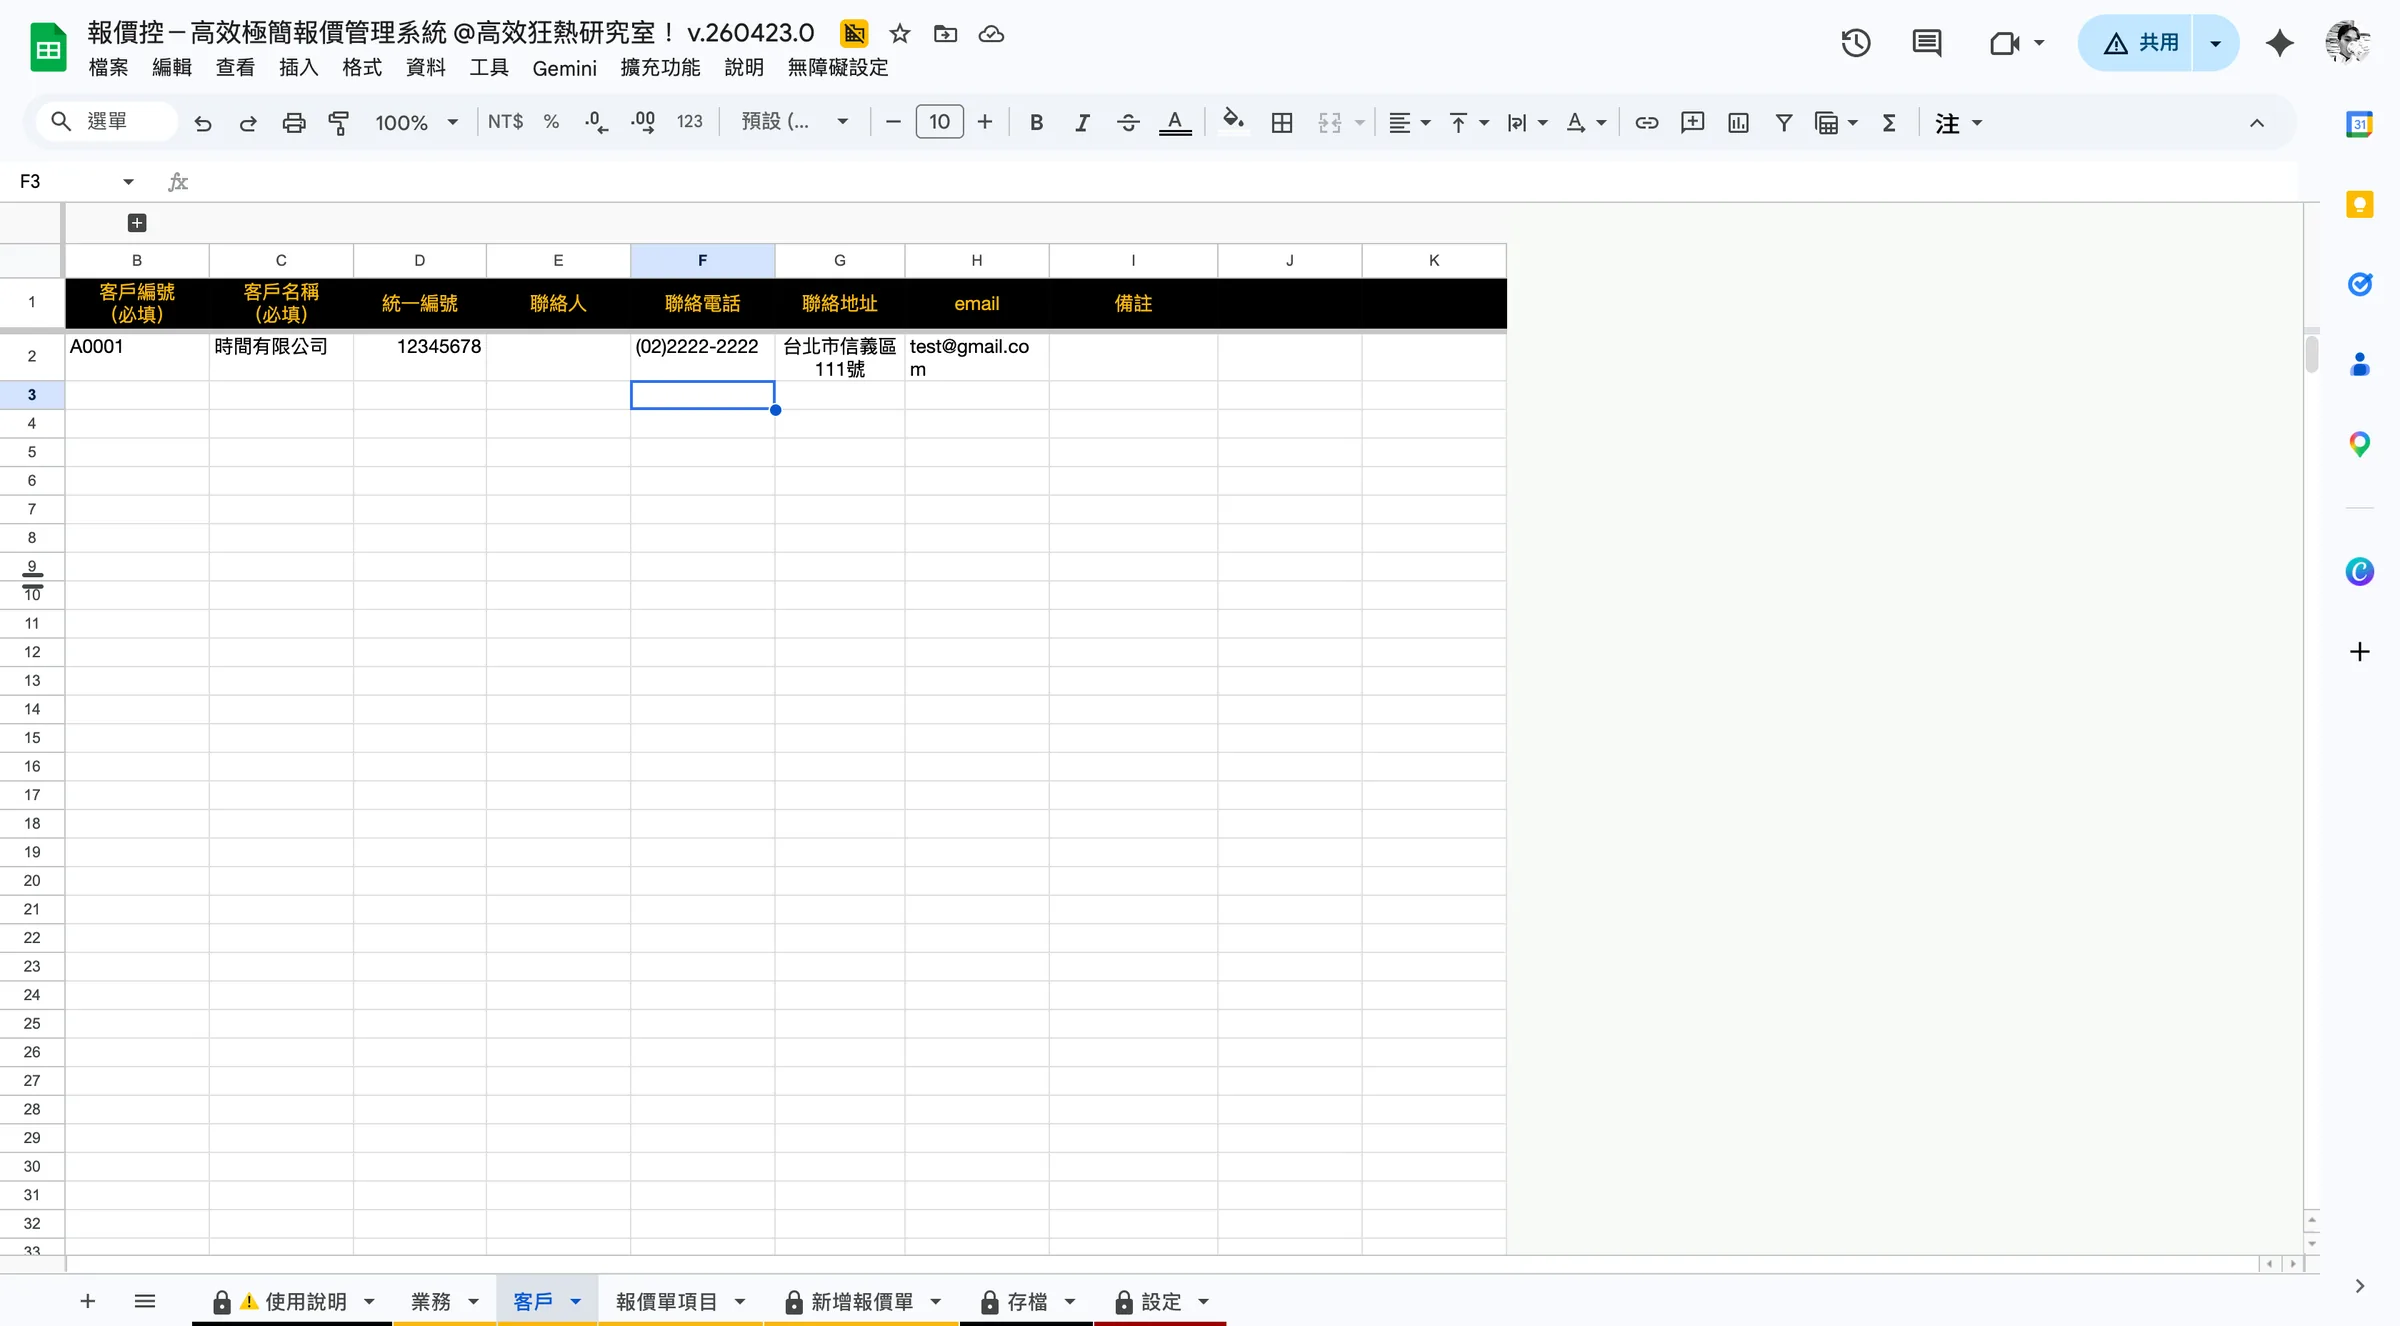Screen dimensions: 2400x1326
Task: Apply NT$ currency format
Action: point(505,122)
